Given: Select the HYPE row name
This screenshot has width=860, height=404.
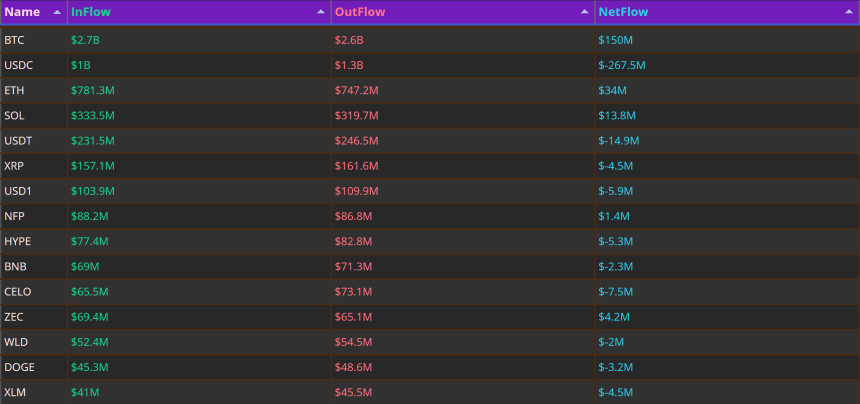Looking at the screenshot, I should click(18, 242).
